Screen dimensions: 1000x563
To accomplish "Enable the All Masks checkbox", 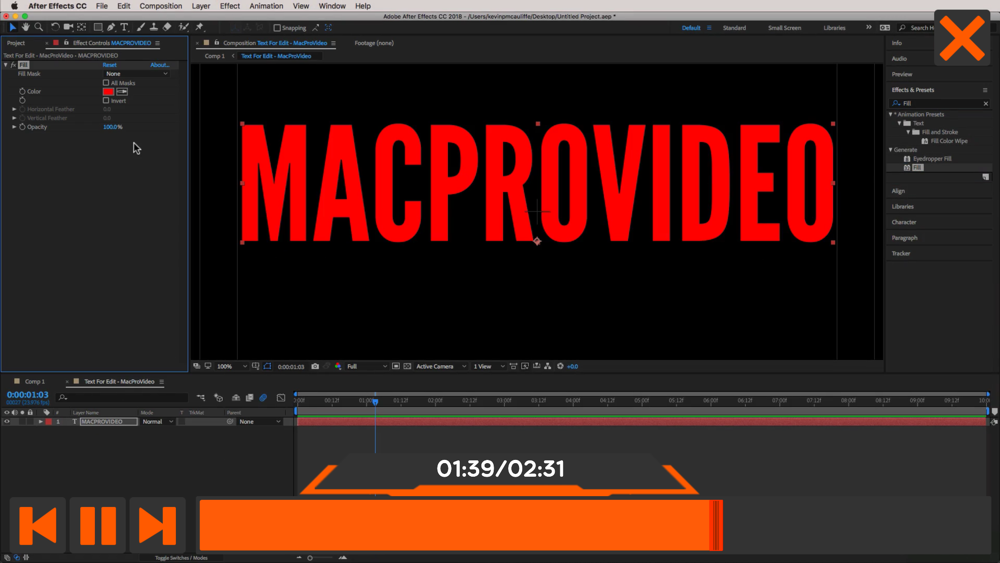I will [106, 83].
